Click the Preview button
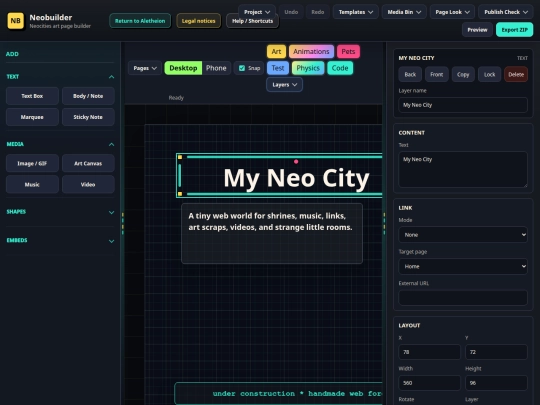This screenshot has width=540, height=405. [x=477, y=30]
